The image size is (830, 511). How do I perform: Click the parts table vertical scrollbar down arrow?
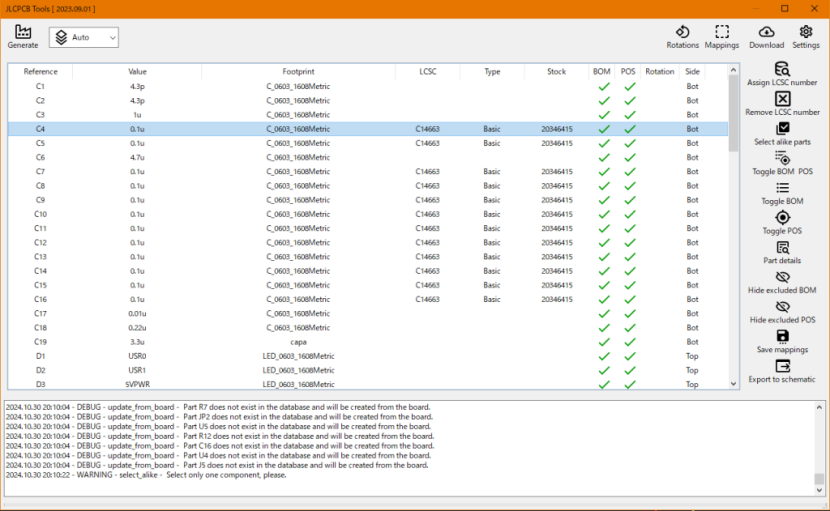[x=734, y=383]
